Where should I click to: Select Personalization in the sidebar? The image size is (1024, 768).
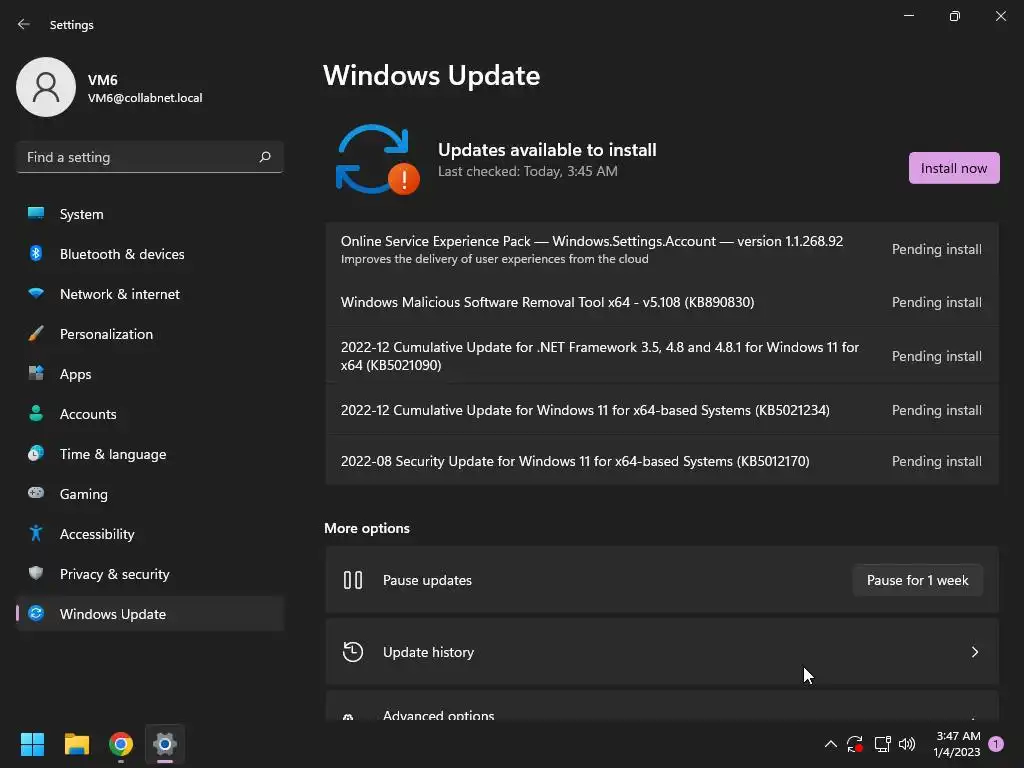pos(150,334)
